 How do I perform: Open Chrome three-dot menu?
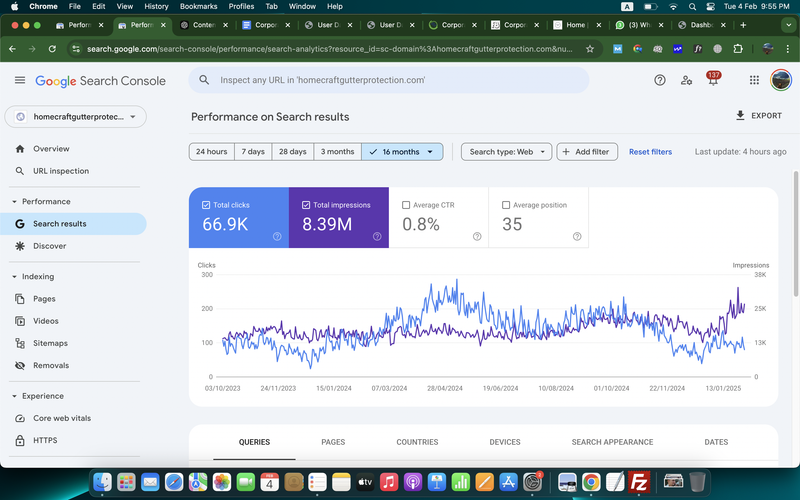(x=788, y=49)
